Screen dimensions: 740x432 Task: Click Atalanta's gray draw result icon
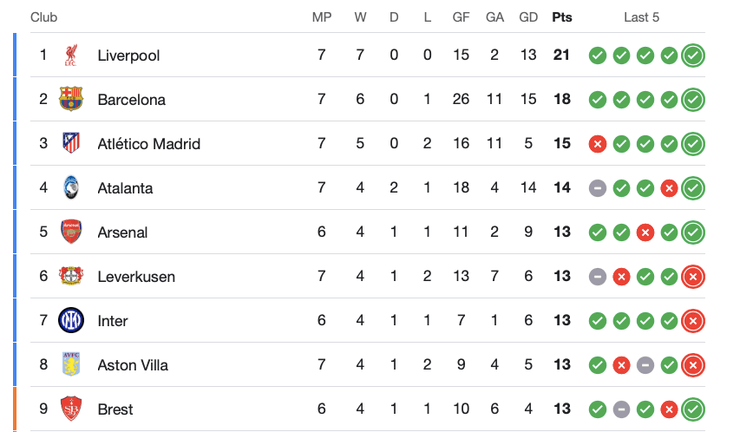(x=597, y=187)
